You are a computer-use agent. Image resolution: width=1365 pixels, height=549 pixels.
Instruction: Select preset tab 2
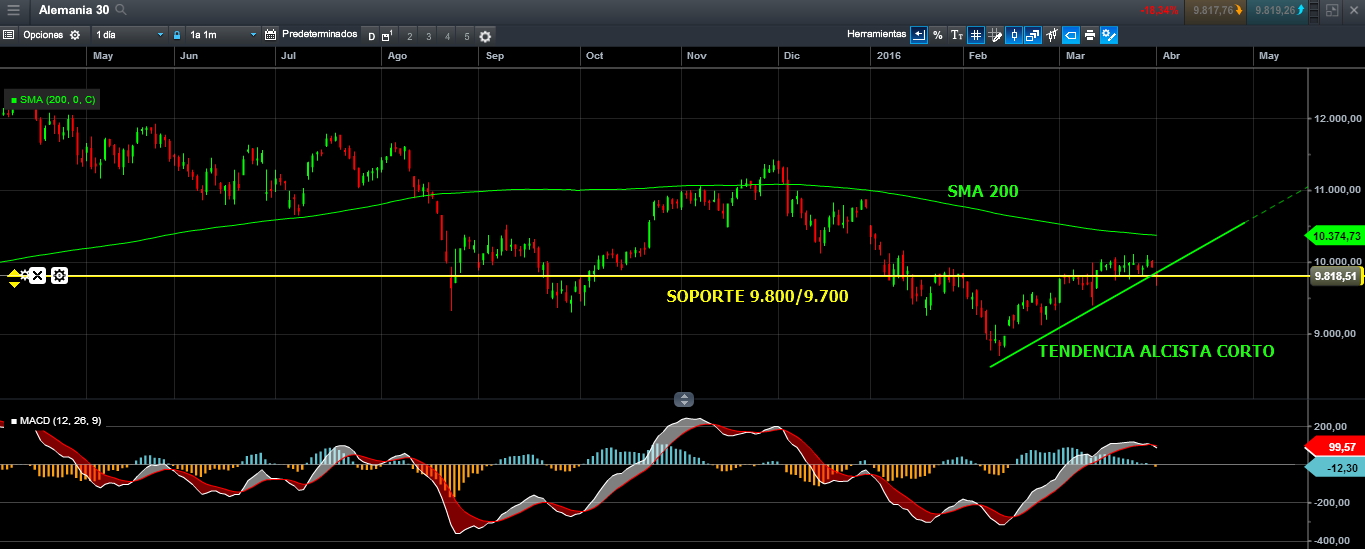409,37
